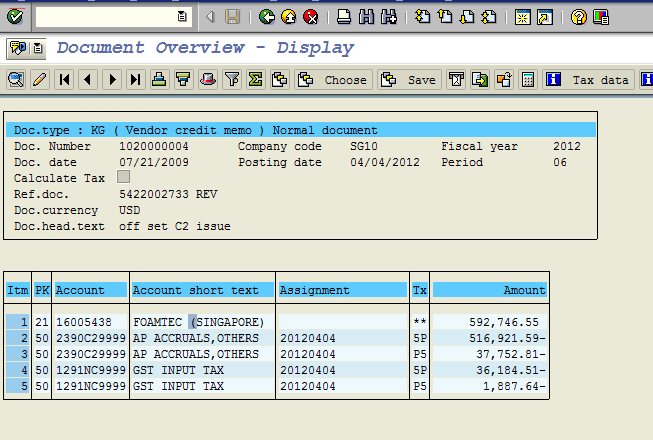
Task: Click the red hat icon left of the filter
Action: [207, 80]
